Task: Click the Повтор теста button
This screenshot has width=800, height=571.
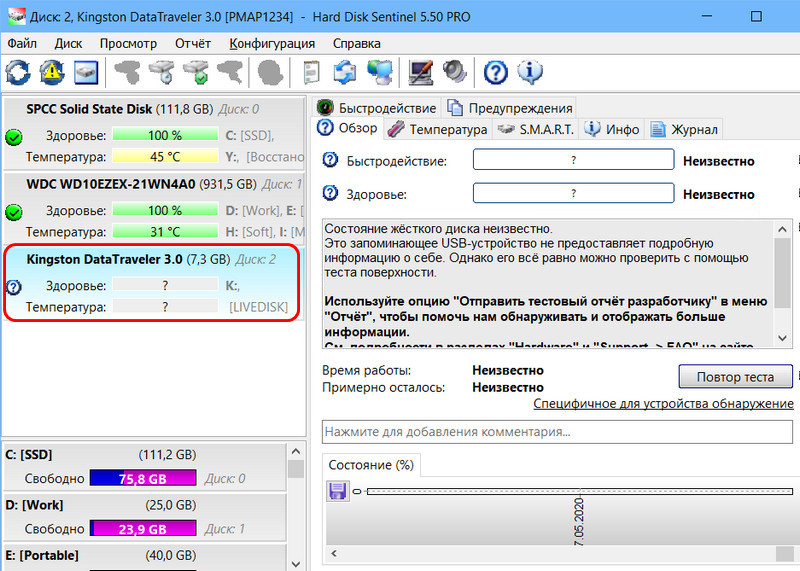Action: (x=735, y=377)
